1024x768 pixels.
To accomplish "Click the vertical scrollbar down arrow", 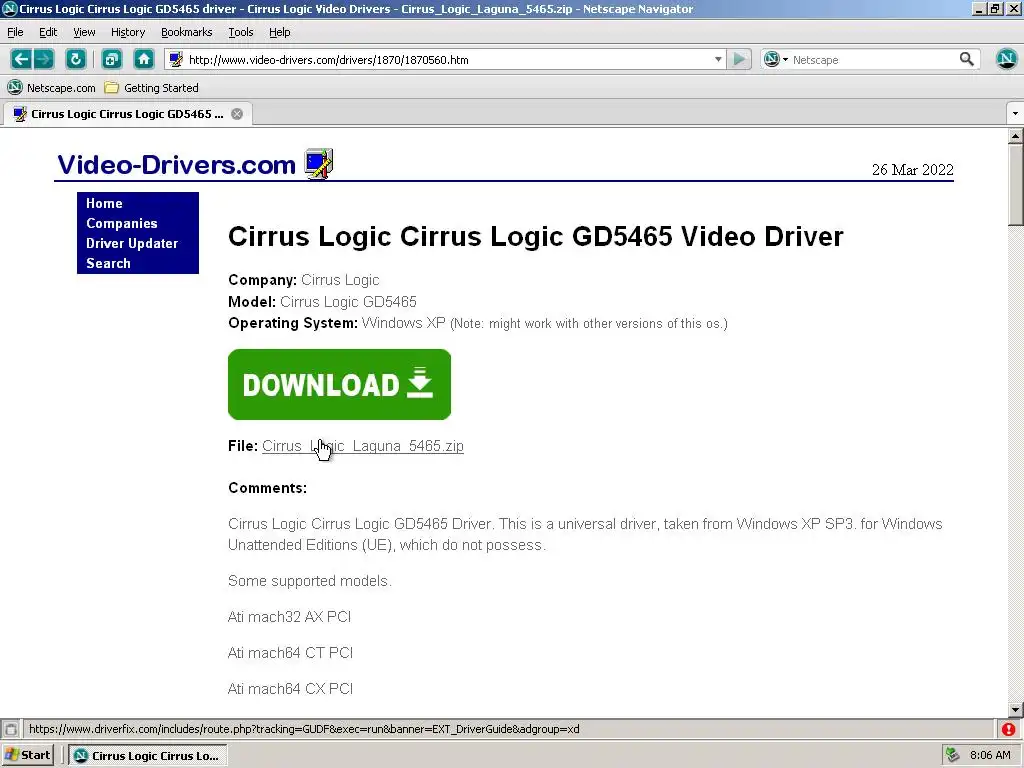I will click(1015, 709).
